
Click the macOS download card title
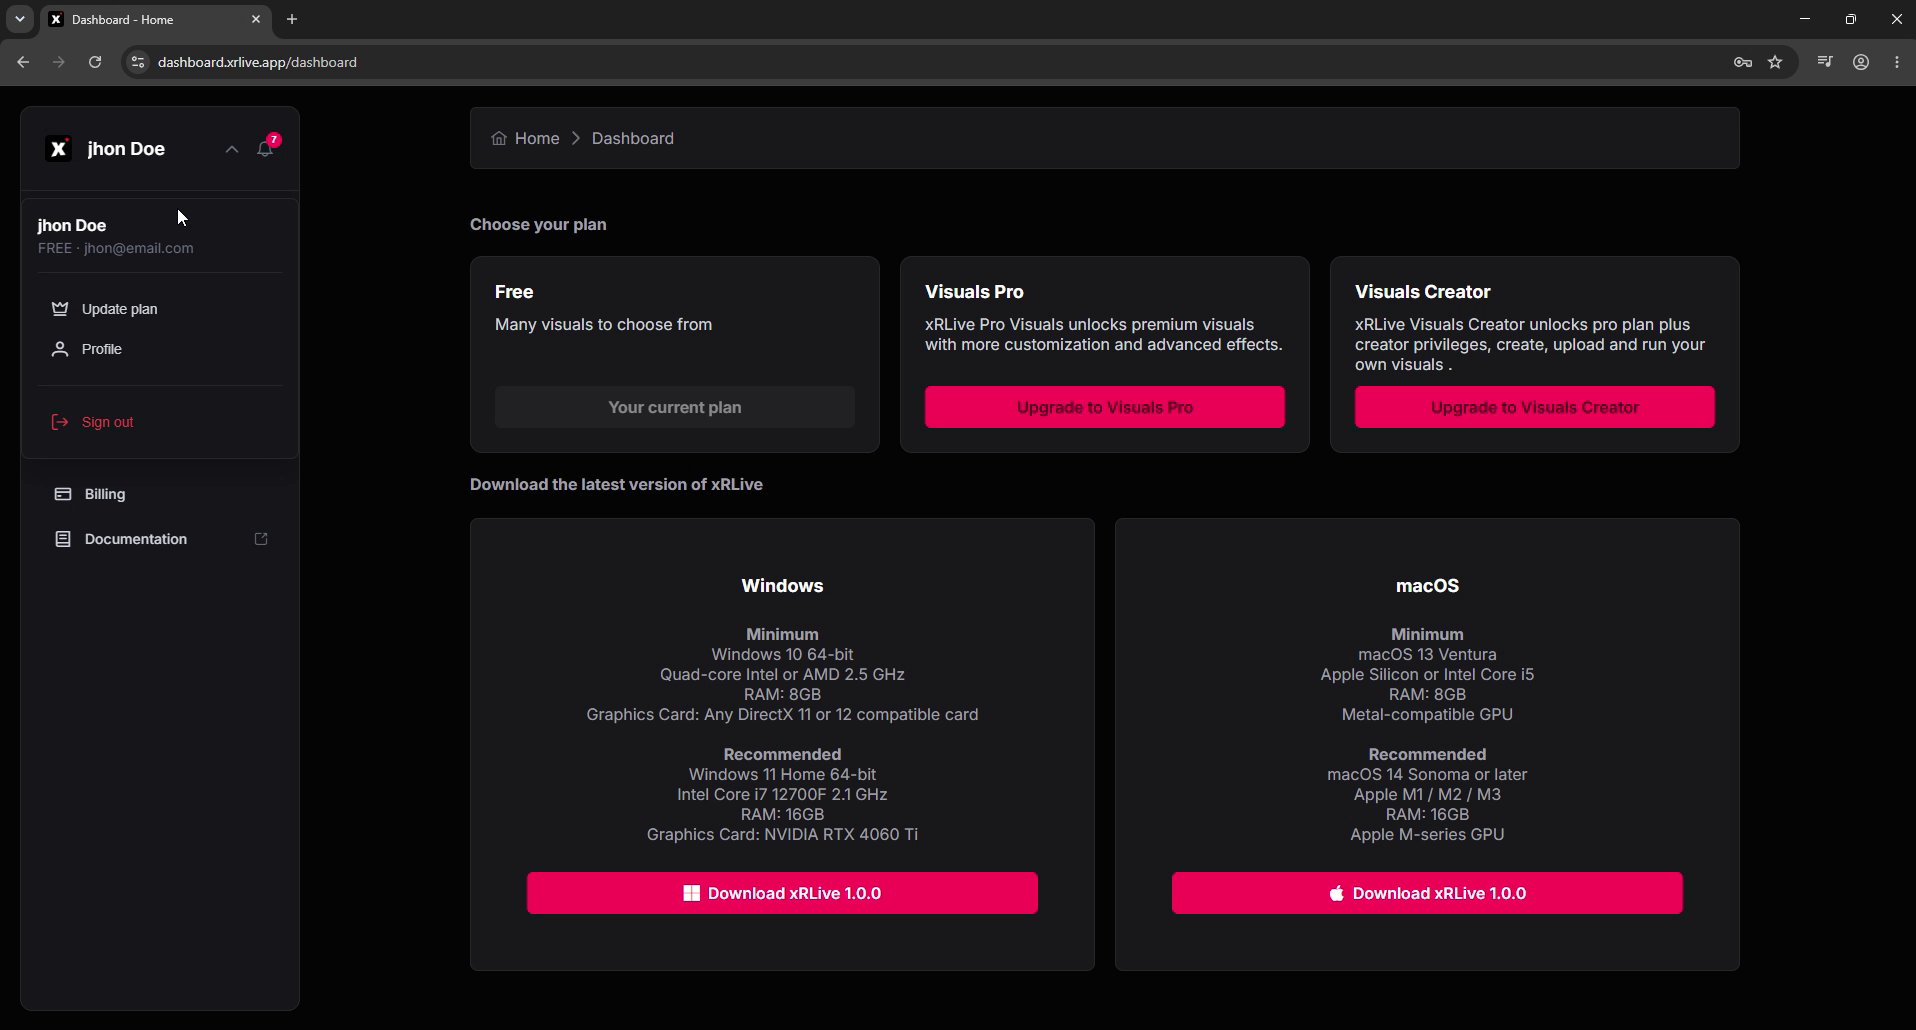[1427, 586]
